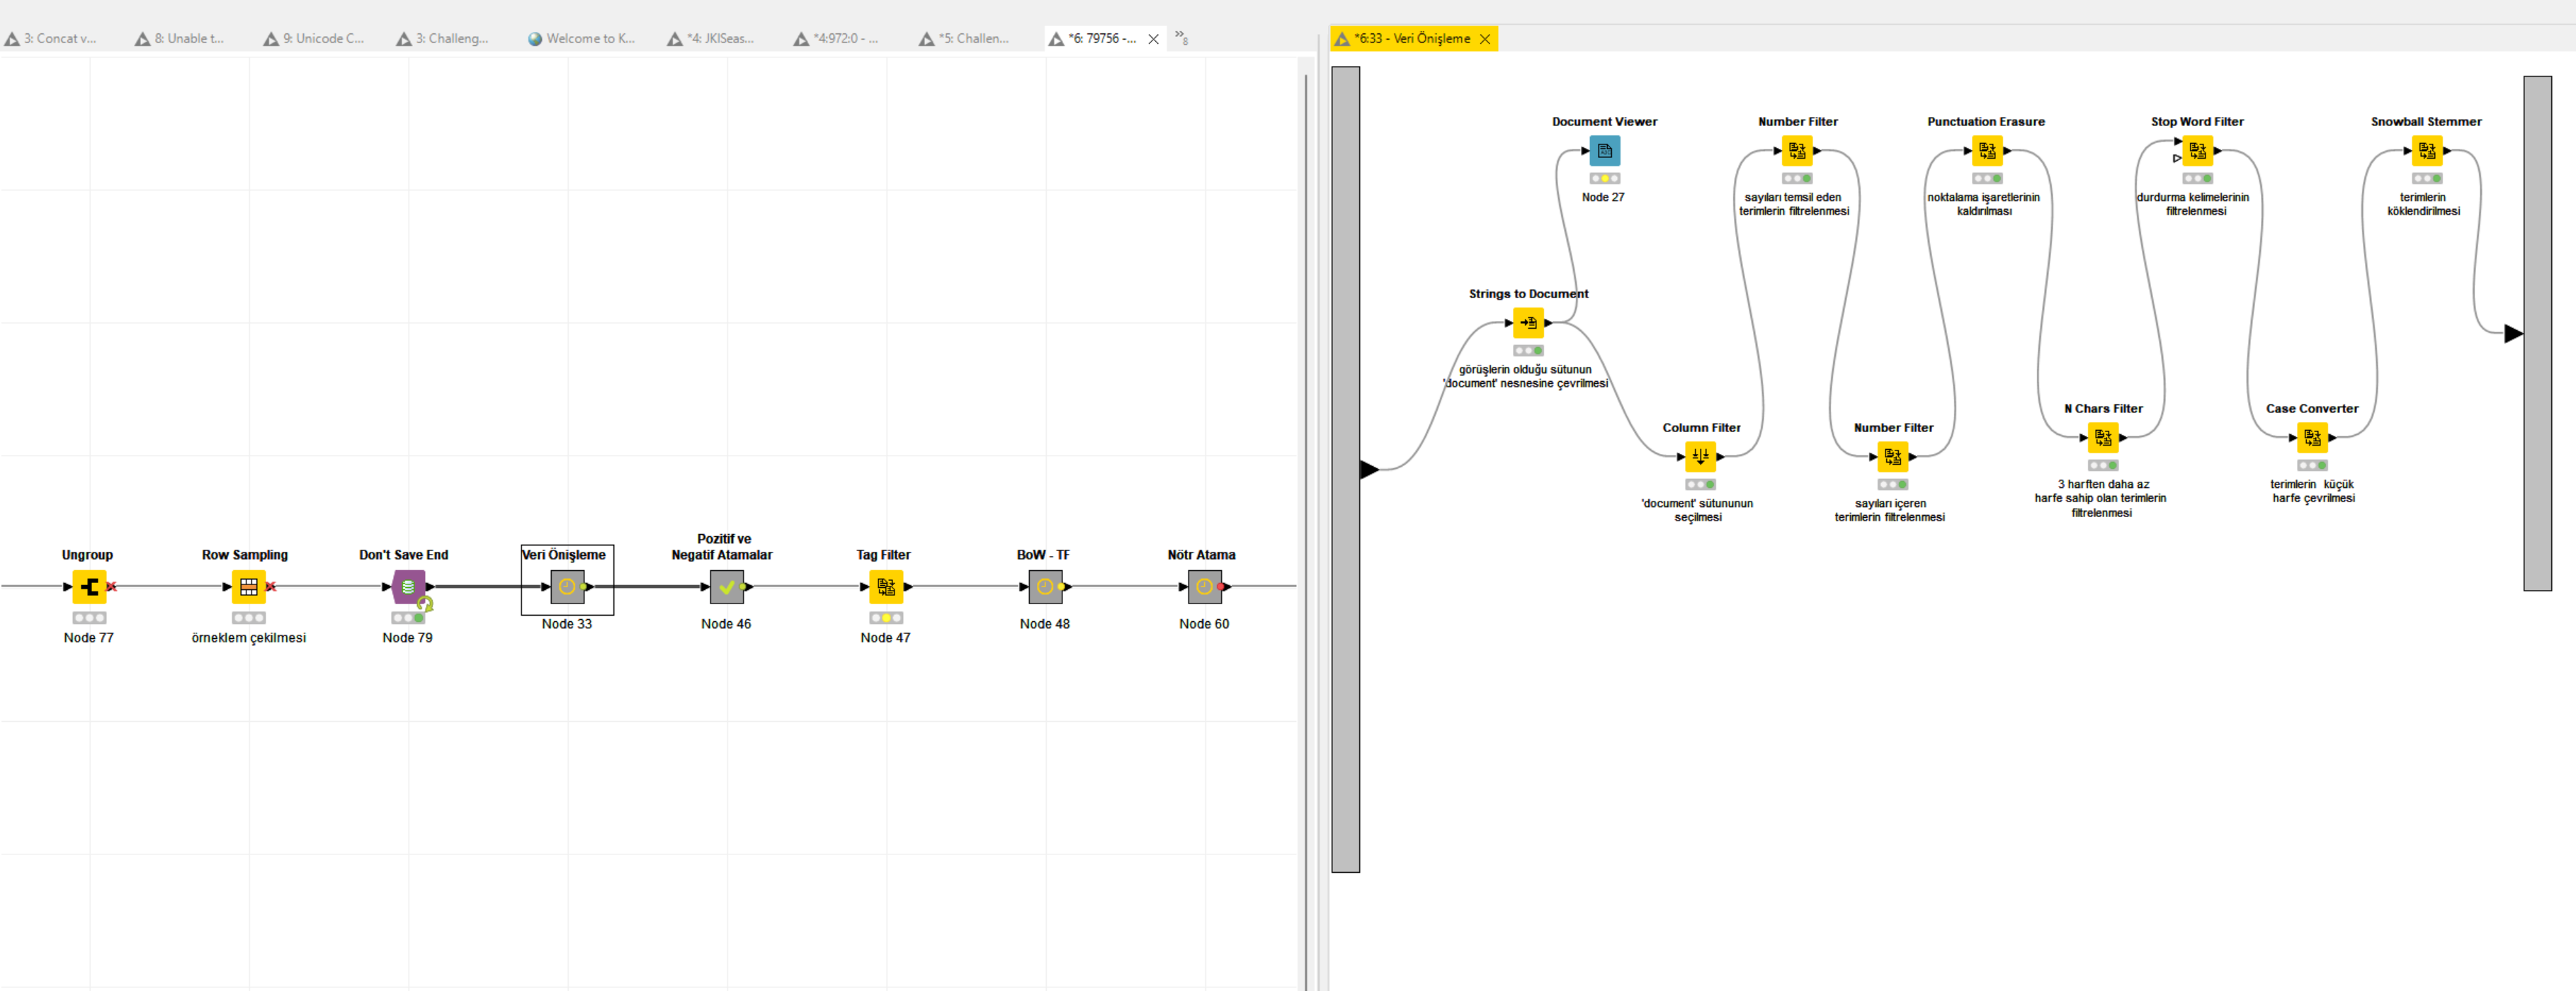Click the 'Node 46' label
This screenshot has width=2576, height=991.
726,624
